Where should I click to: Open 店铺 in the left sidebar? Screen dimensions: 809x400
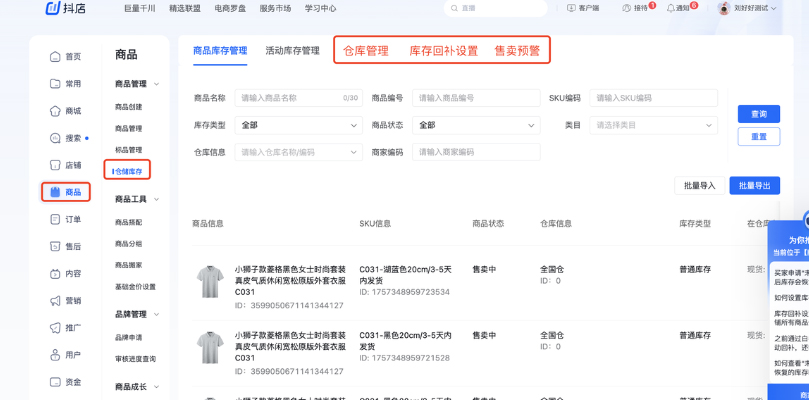(x=66, y=165)
